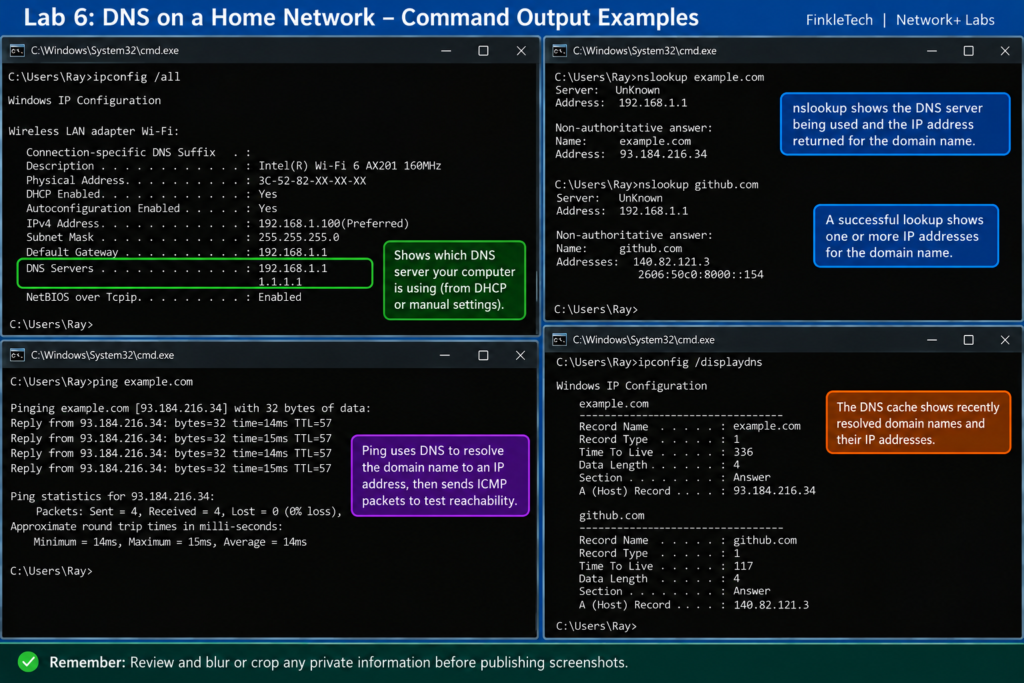Click the cmd icon in the nslookup window
Viewport: 1024px width, 683px height.
click(560, 50)
